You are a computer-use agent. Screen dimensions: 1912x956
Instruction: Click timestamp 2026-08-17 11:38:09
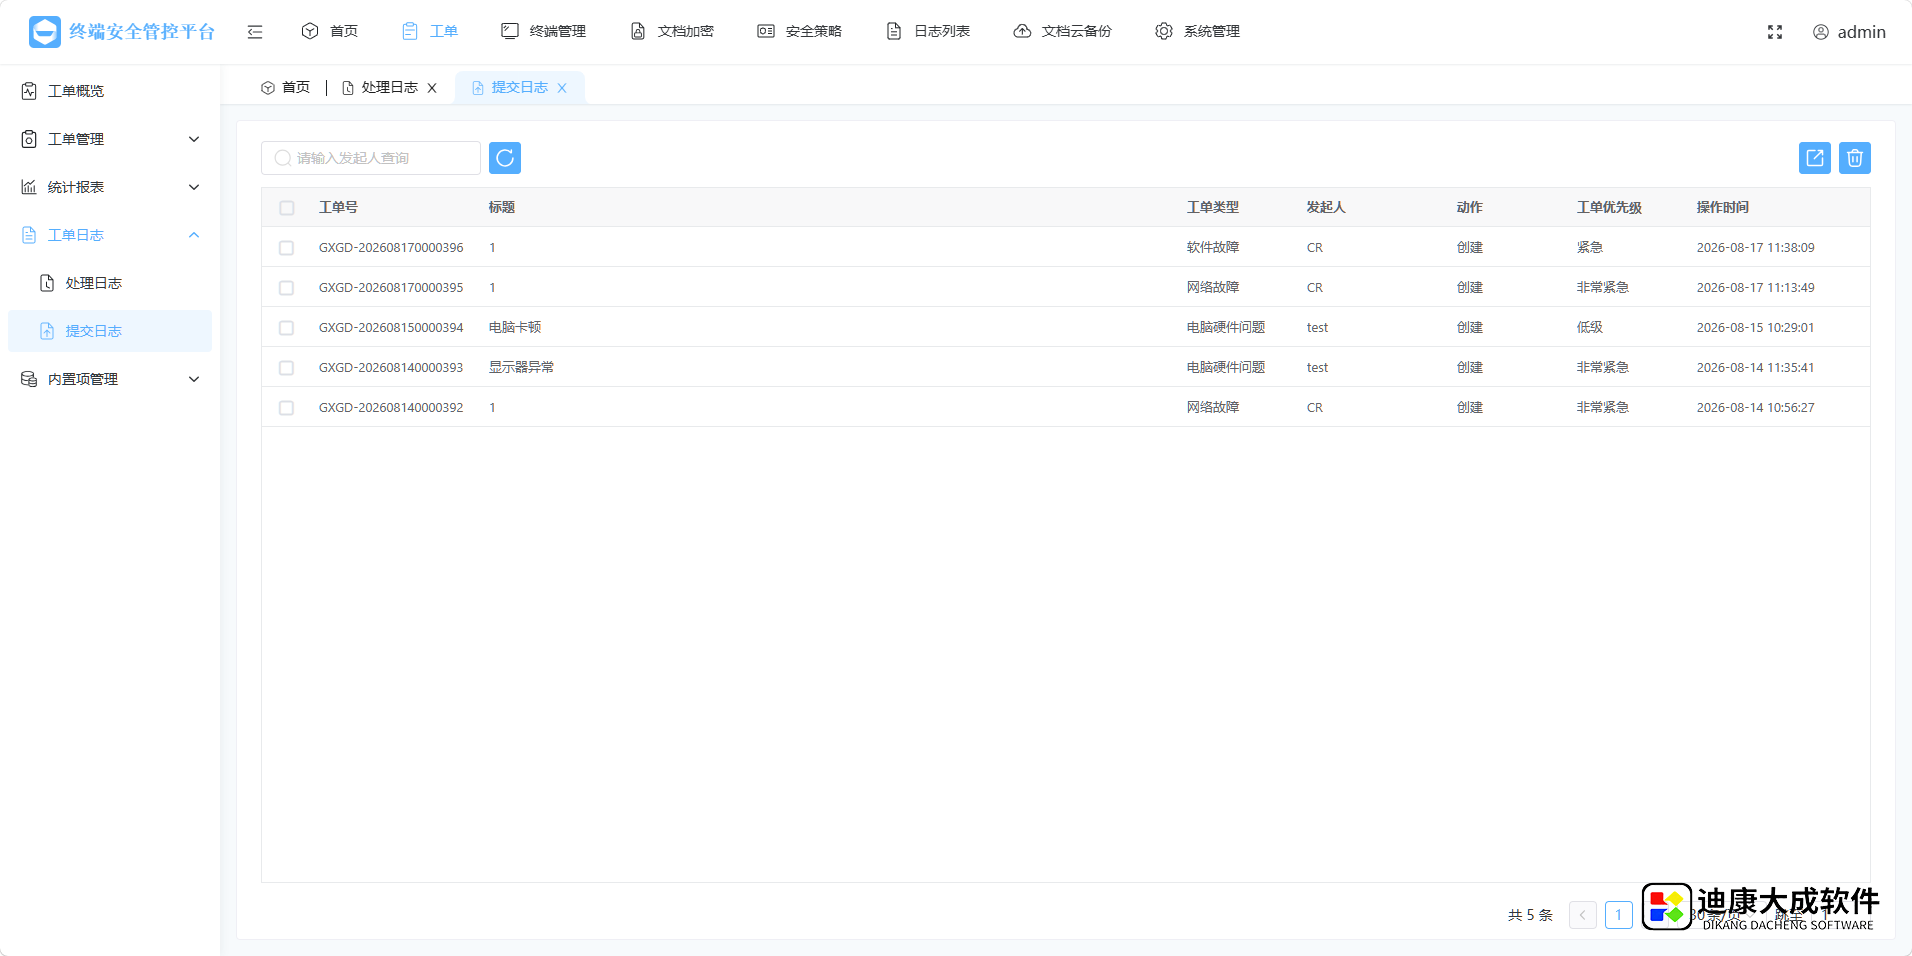[1756, 247]
